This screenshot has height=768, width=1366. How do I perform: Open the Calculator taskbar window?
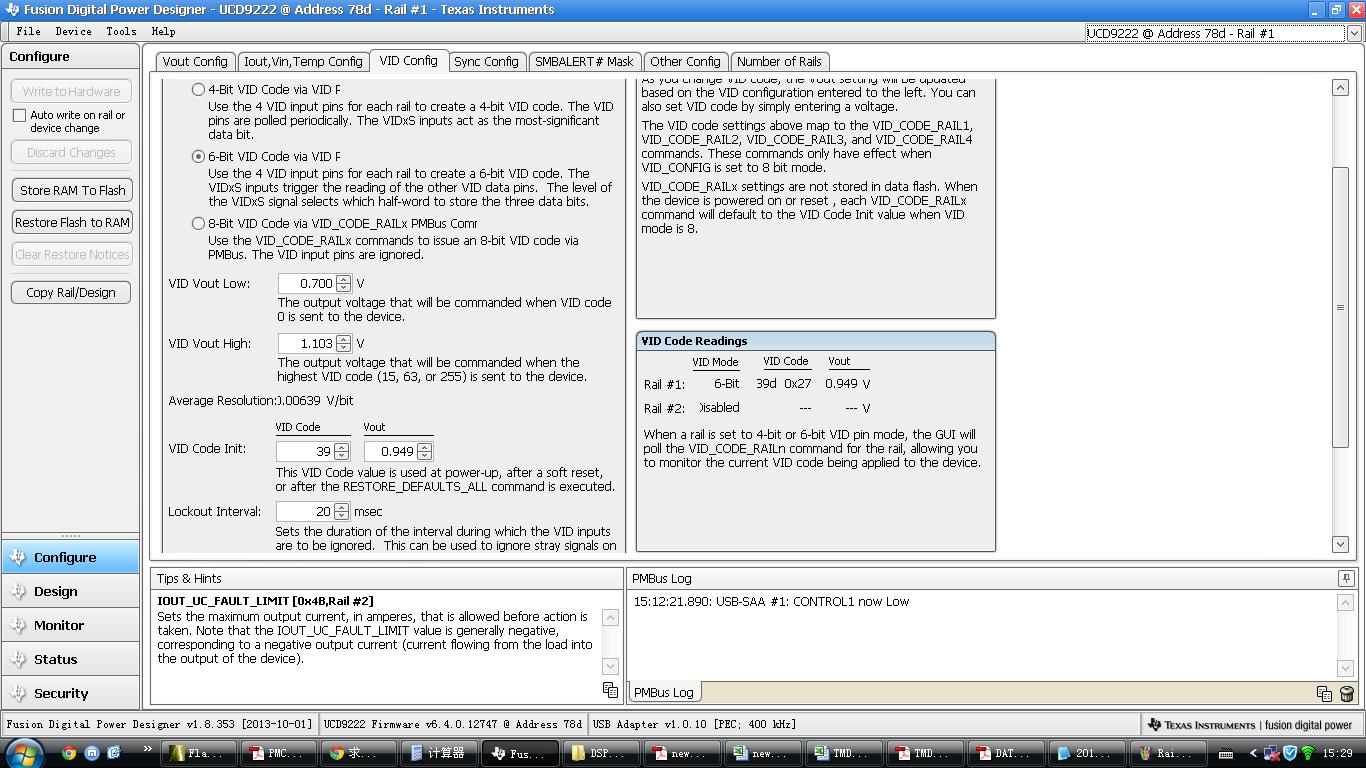[439, 753]
